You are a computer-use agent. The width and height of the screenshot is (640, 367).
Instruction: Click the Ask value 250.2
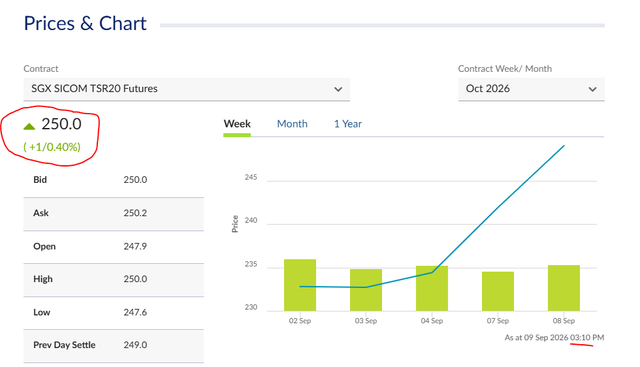pyautogui.click(x=135, y=213)
